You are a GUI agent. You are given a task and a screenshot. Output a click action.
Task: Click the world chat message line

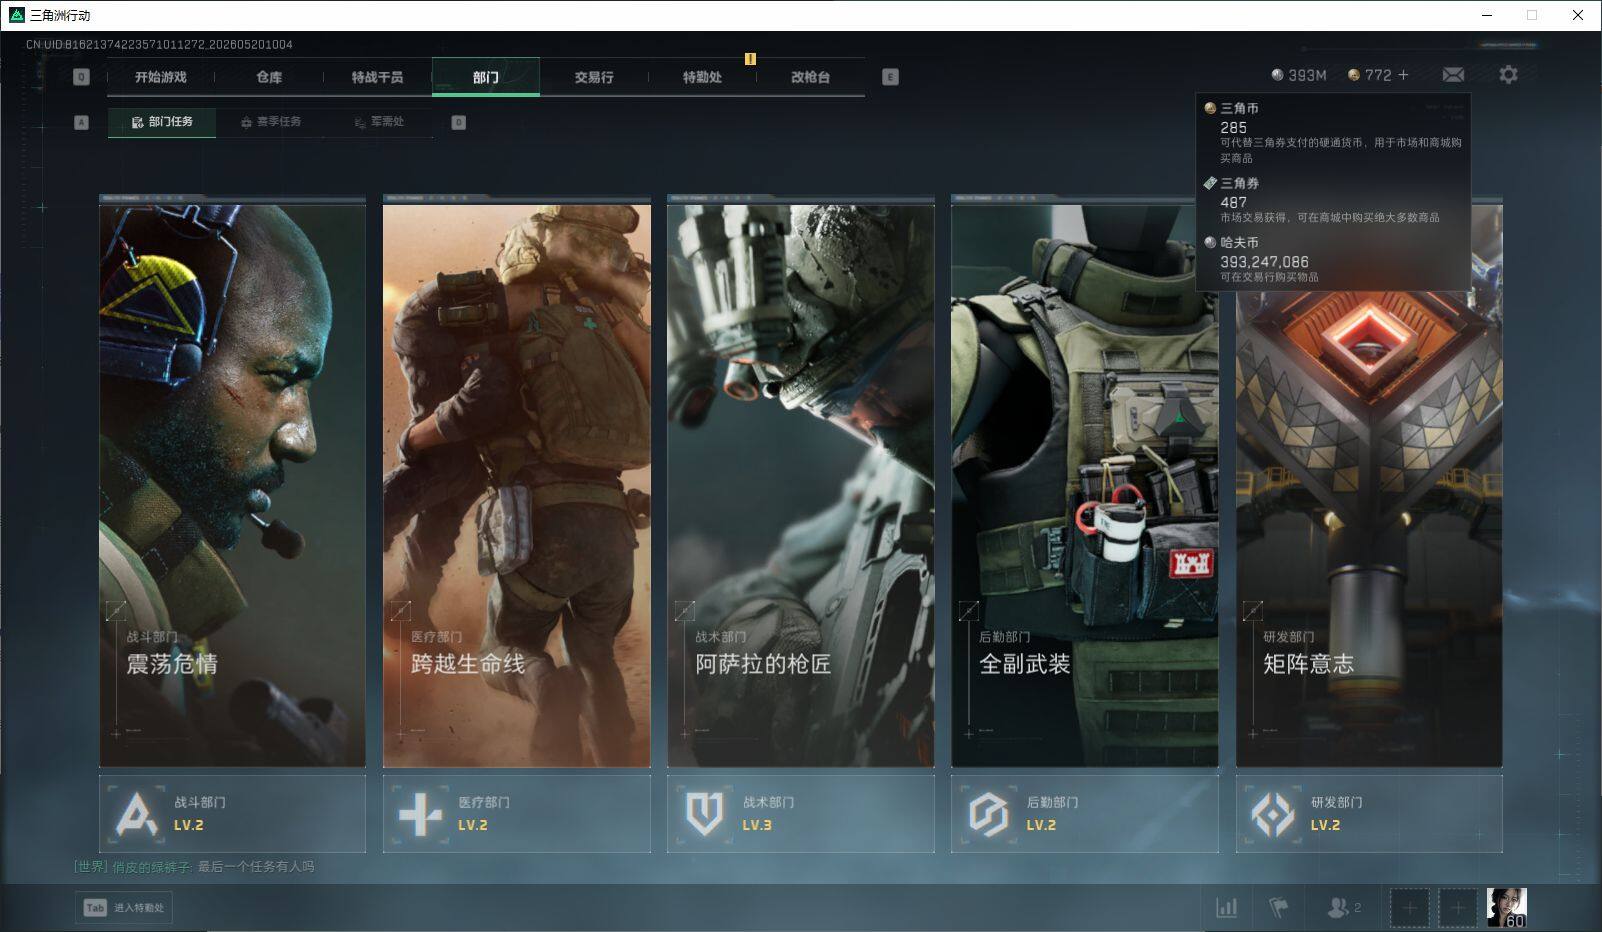pyautogui.click(x=194, y=867)
